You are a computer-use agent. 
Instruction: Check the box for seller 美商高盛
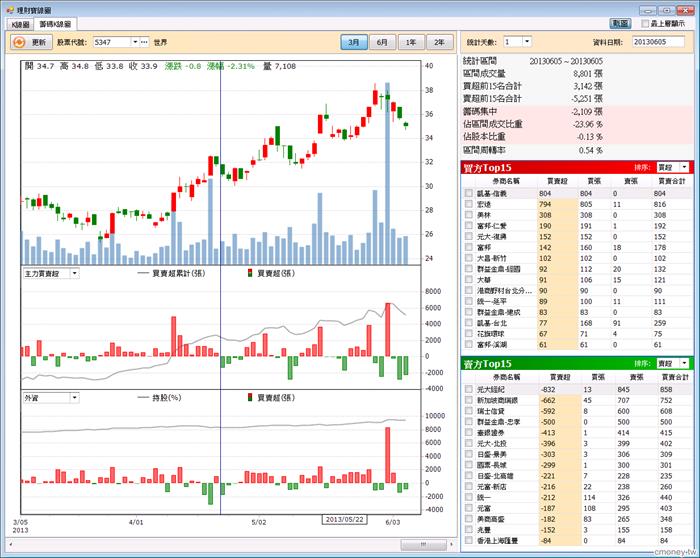(468, 519)
